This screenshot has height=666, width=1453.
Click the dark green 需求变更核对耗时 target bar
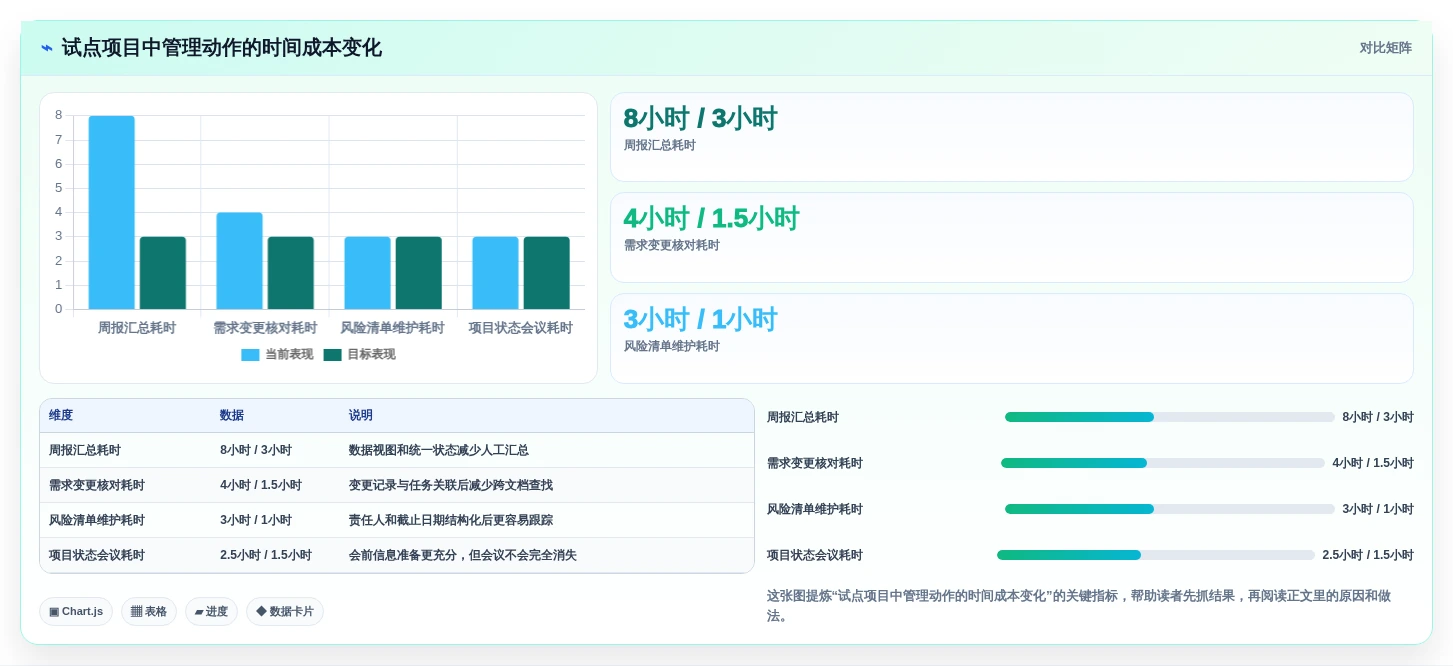[x=290, y=273]
